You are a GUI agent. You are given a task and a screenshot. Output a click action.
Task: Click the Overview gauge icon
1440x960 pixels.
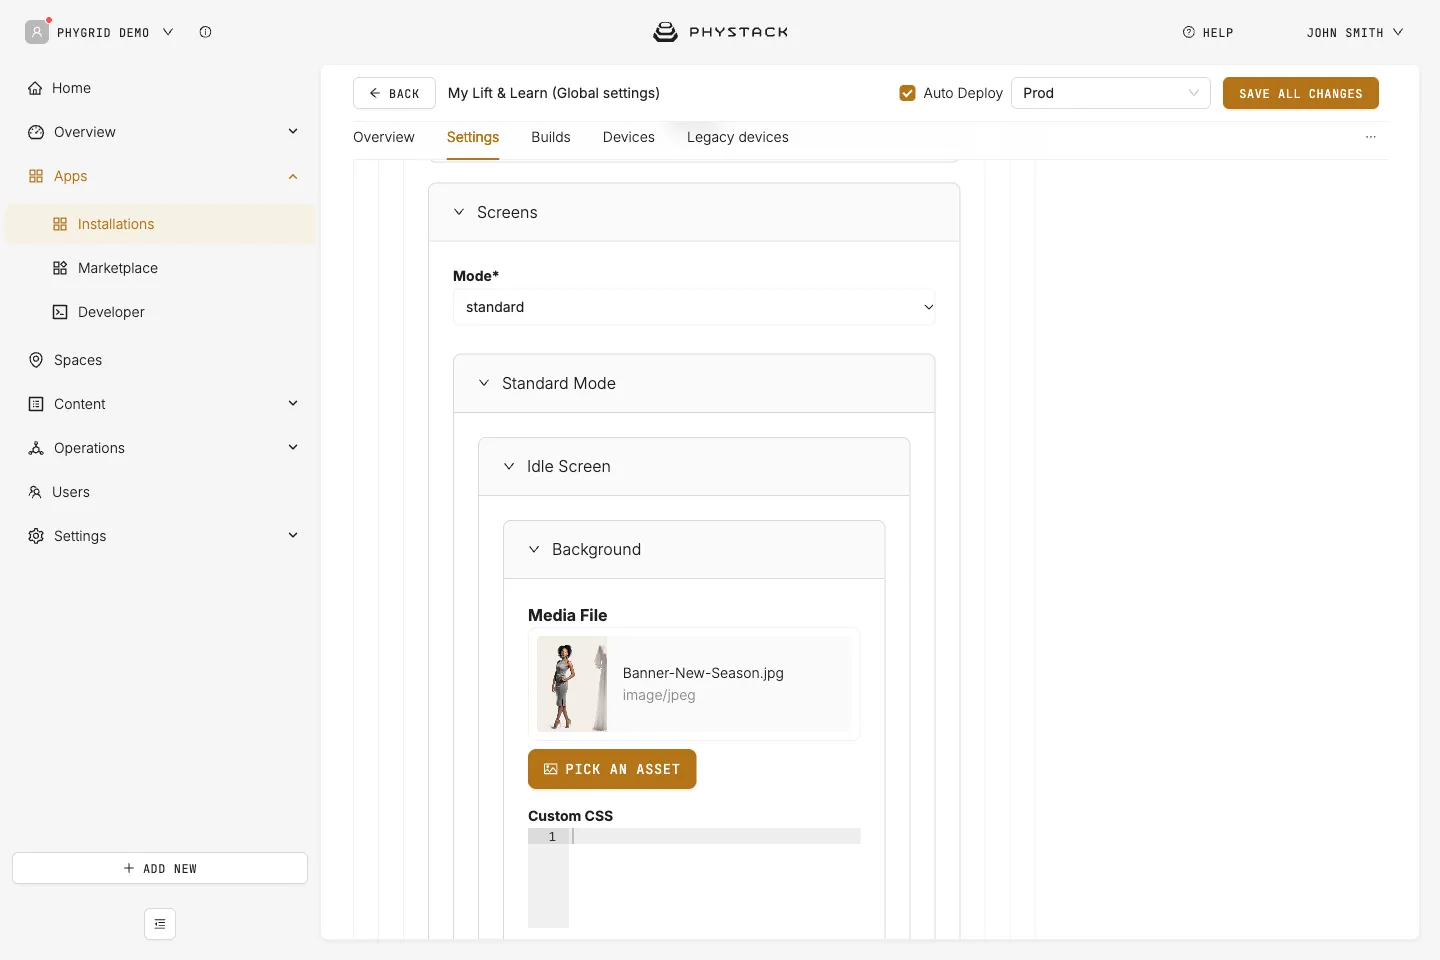click(x=36, y=132)
